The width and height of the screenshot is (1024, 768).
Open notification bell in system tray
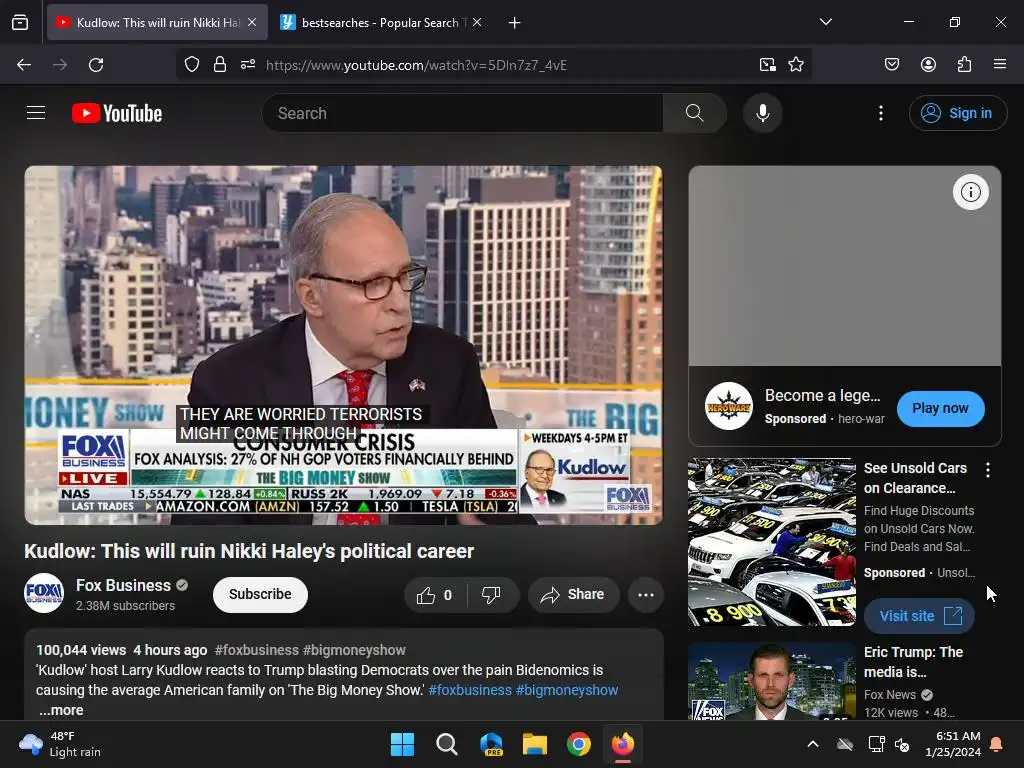996,744
